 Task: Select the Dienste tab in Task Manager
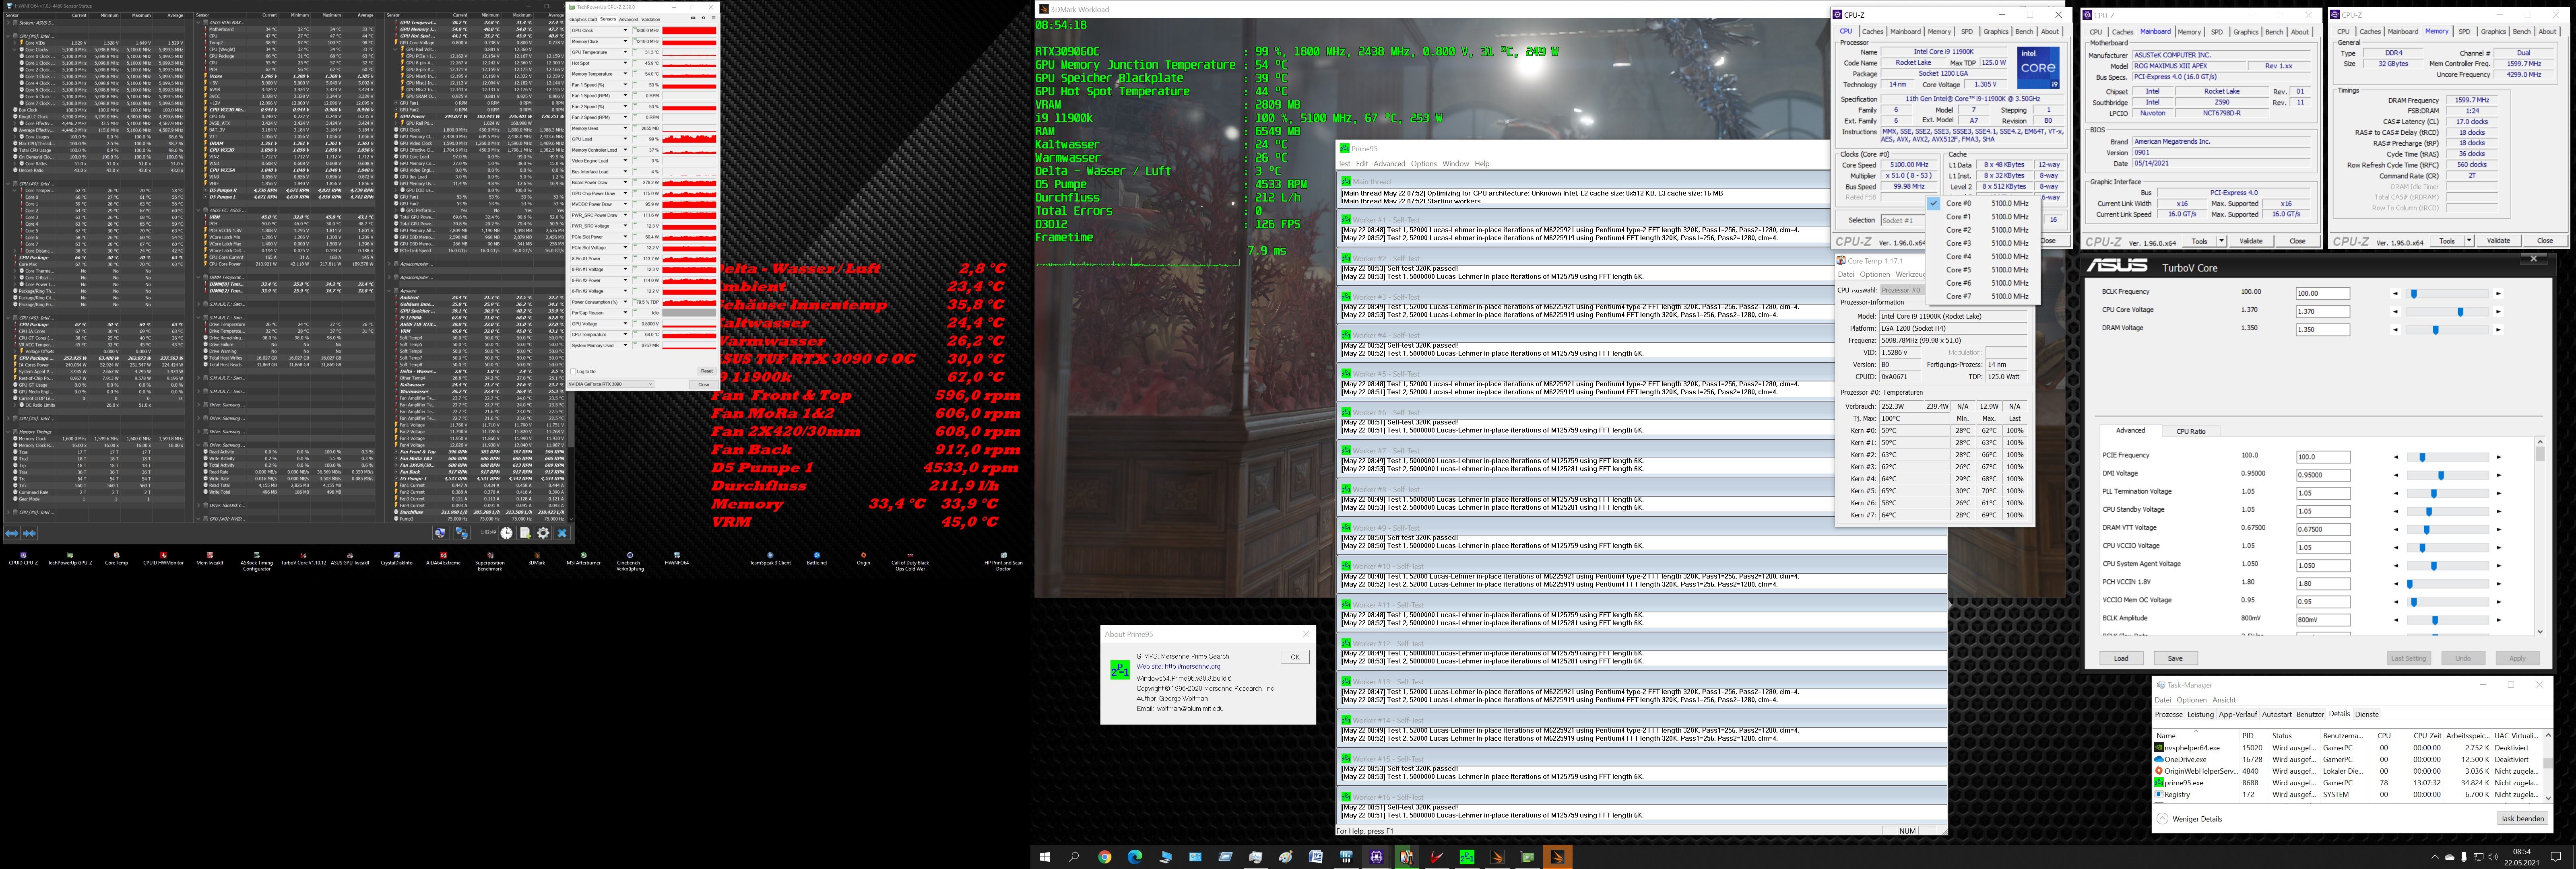click(2367, 714)
